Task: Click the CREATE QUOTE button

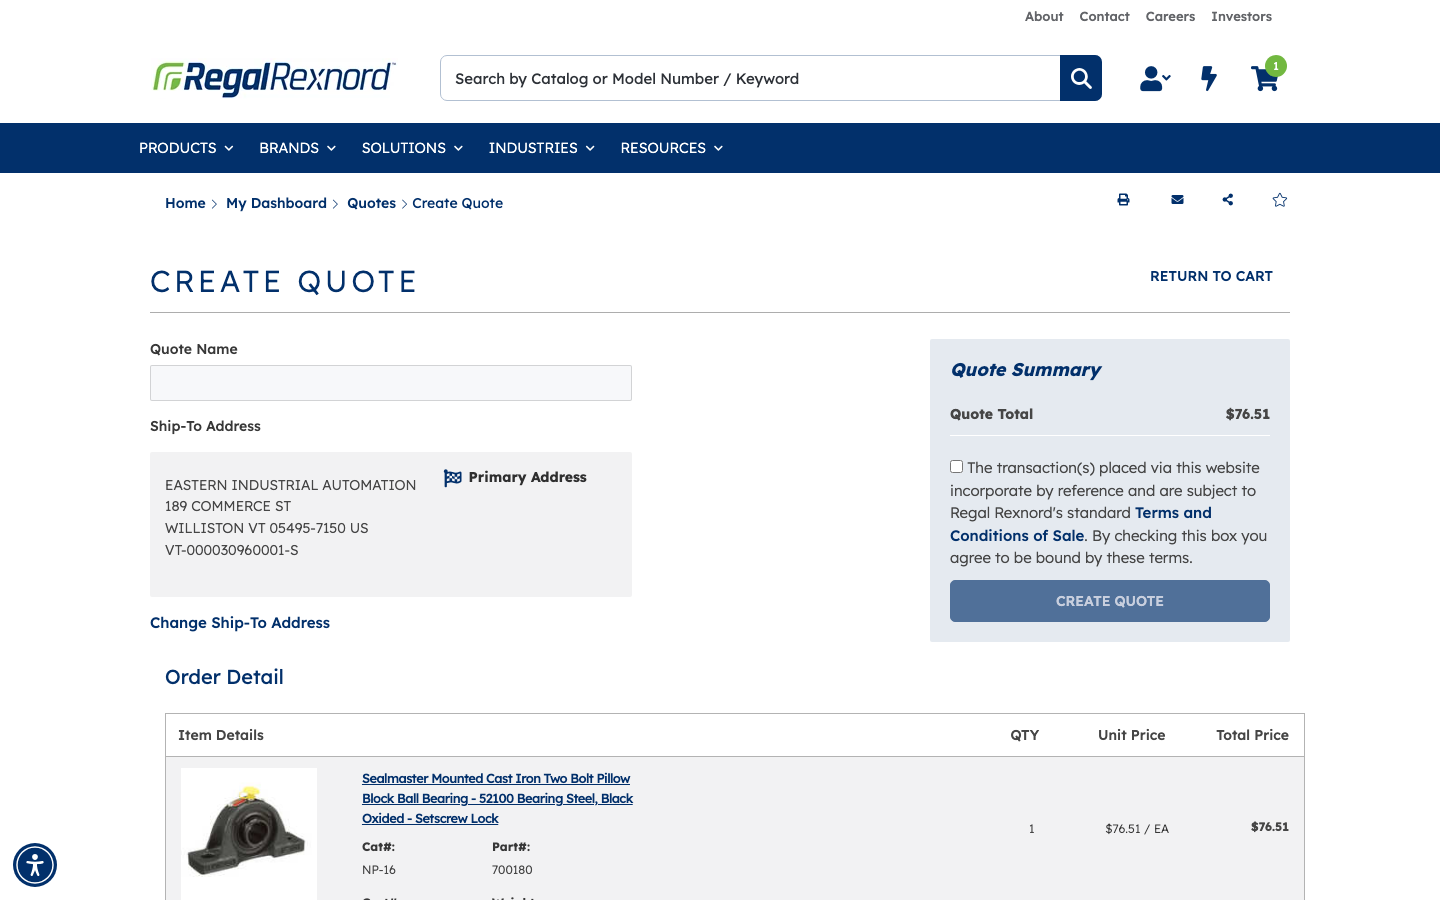Action: [1110, 601]
